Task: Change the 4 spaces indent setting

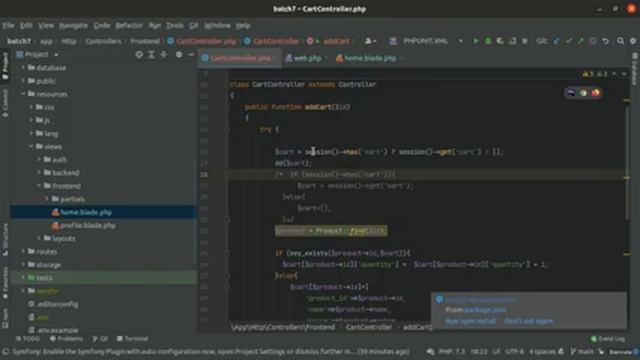Action: click(542, 351)
